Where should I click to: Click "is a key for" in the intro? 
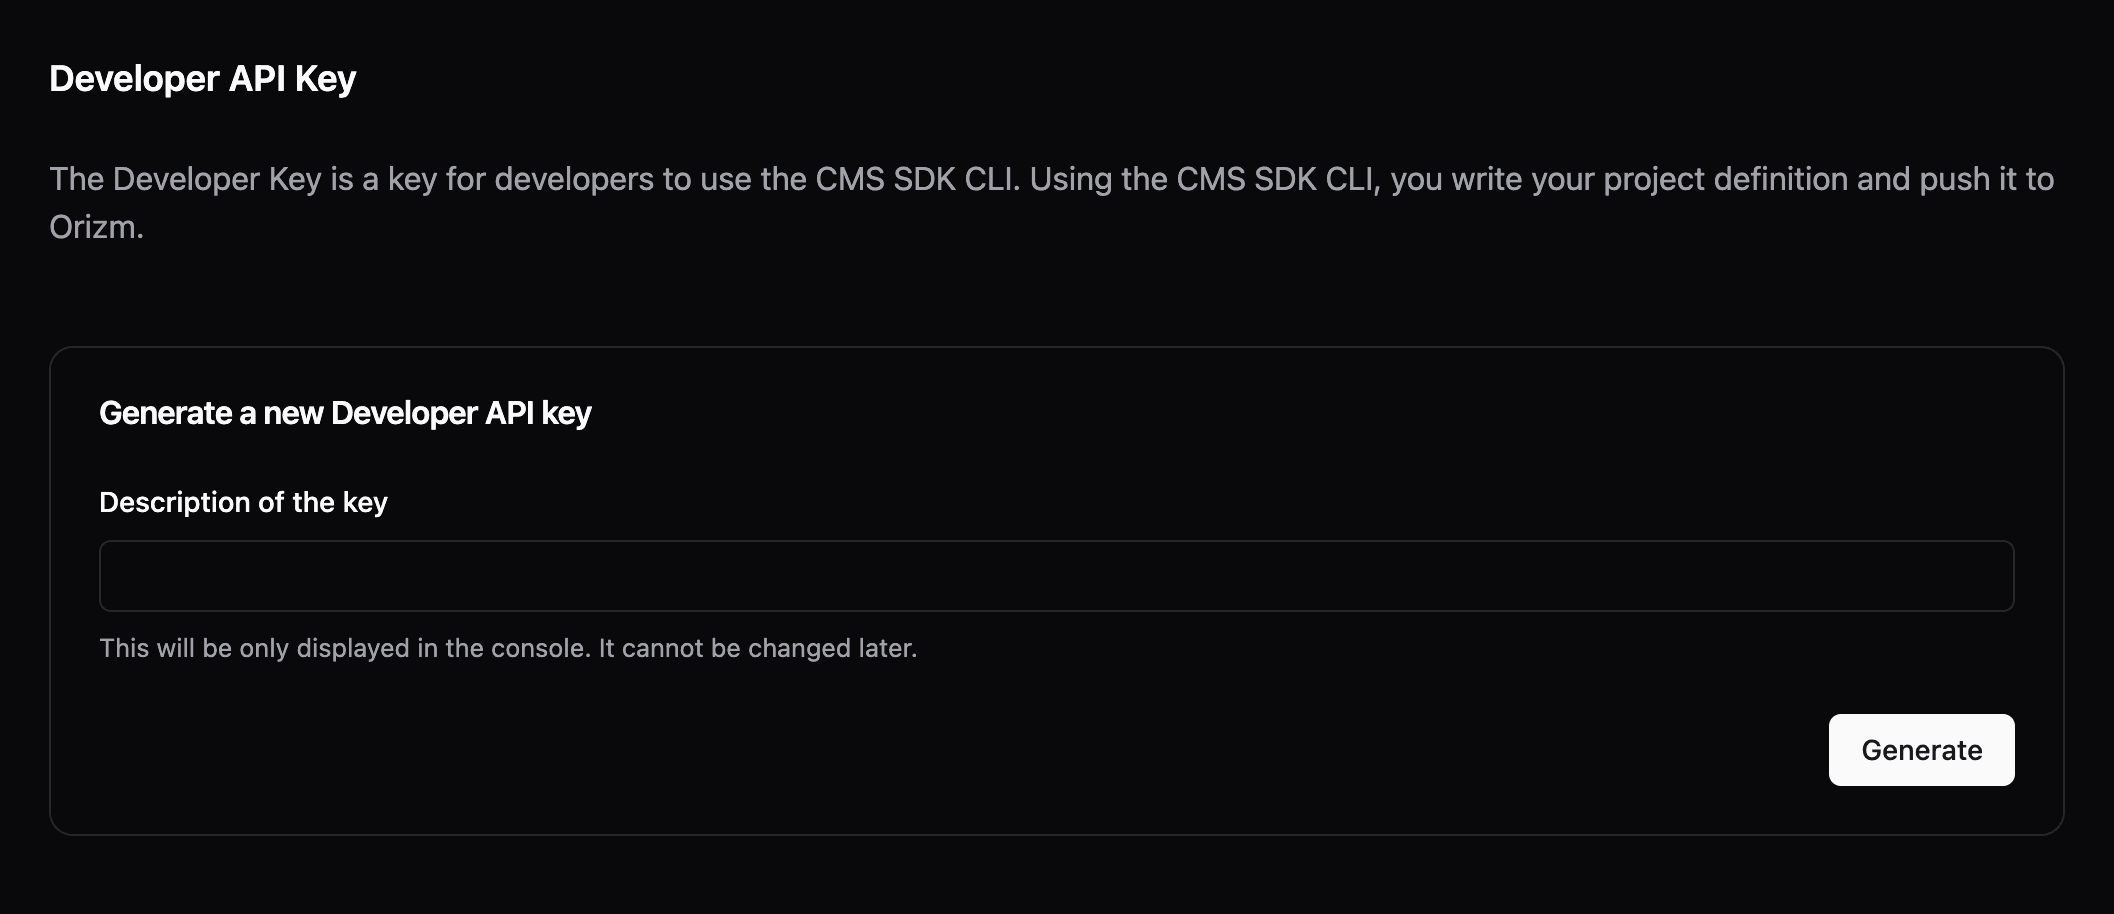(x=404, y=179)
